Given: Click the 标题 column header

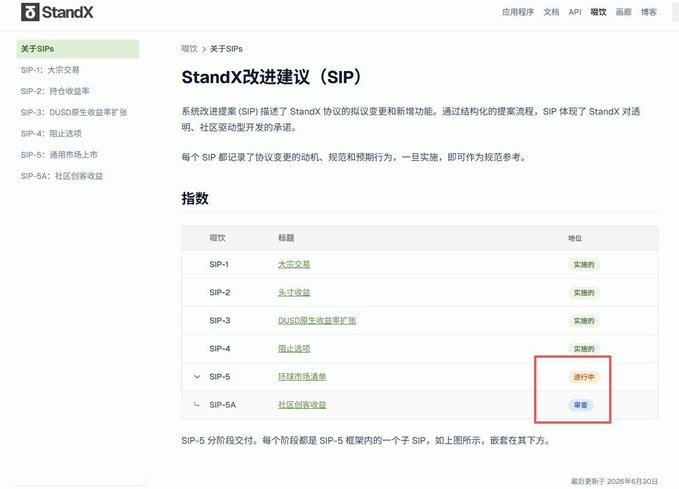Looking at the screenshot, I should (286, 238).
